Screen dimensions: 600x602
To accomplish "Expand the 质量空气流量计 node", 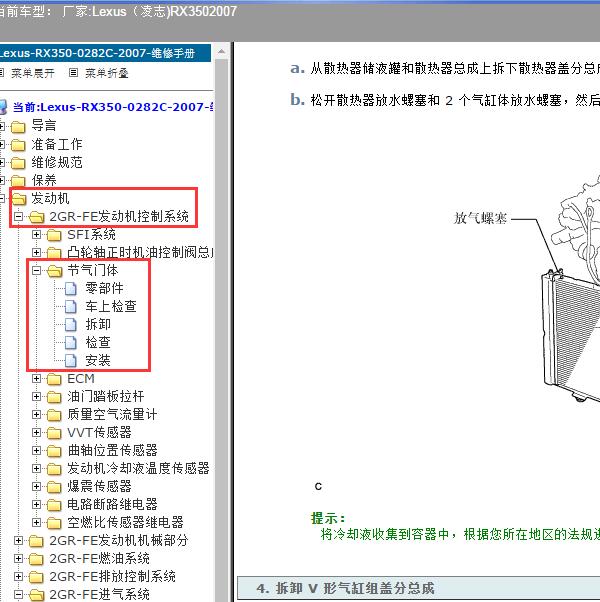I will click(x=36, y=414).
